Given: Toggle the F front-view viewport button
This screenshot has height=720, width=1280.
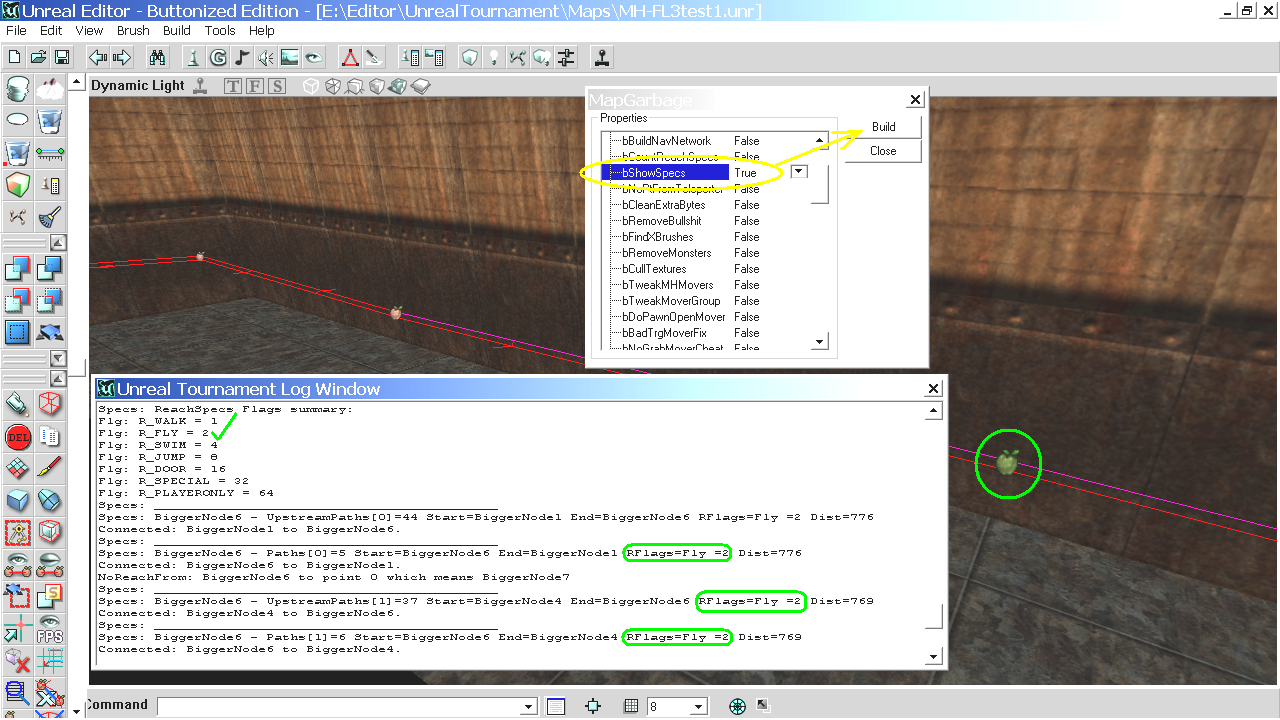Looking at the screenshot, I should point(255,86).
